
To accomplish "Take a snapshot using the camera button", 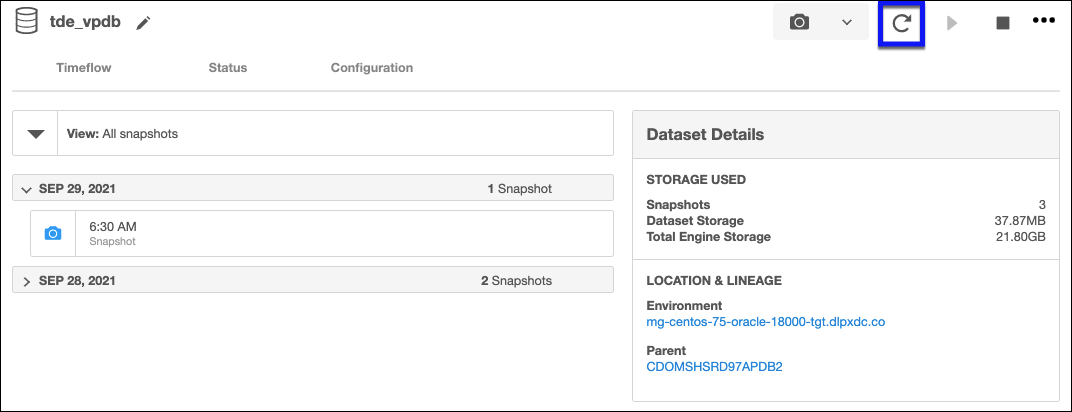I will (x=799, y=22).
